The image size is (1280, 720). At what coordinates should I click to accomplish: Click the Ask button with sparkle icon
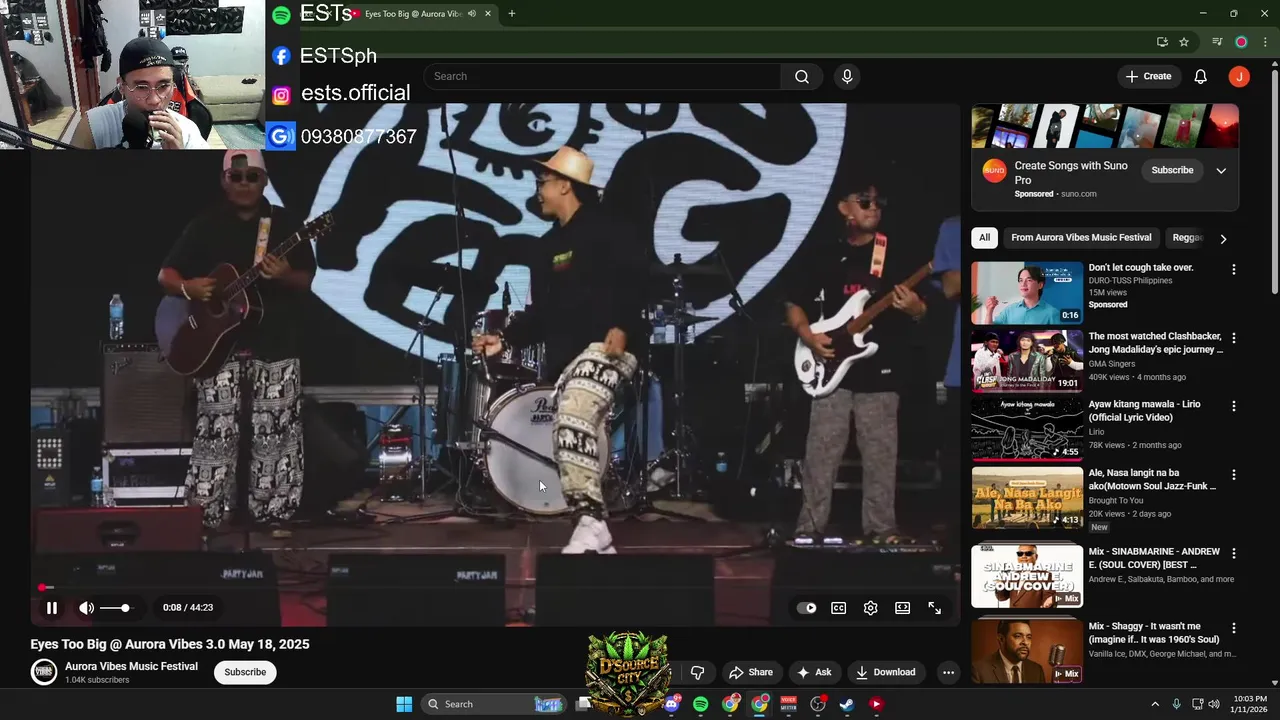click(814, 672)
